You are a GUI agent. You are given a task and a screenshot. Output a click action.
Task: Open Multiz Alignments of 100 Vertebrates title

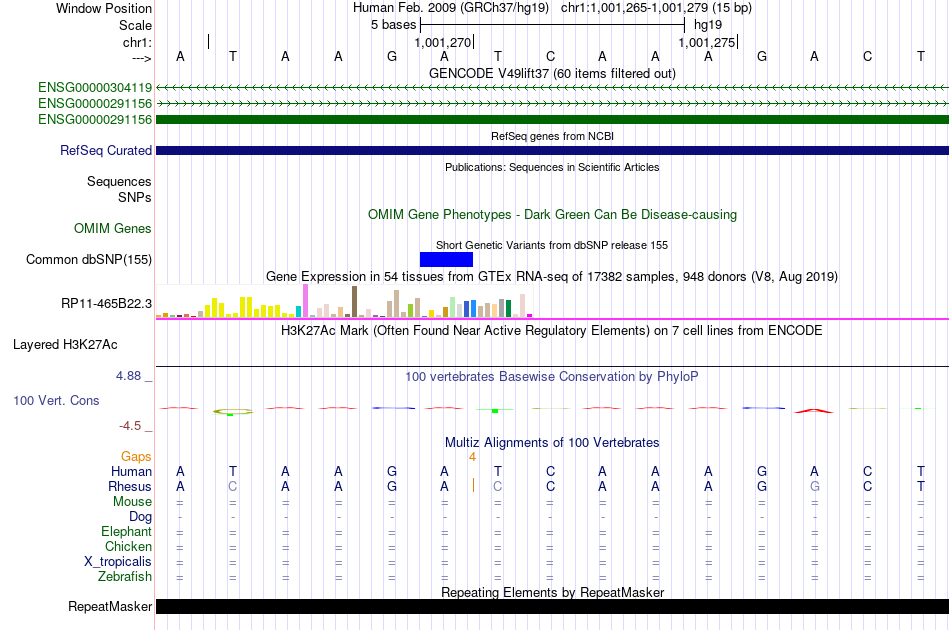pyautogui.click(x=552, y=443)
